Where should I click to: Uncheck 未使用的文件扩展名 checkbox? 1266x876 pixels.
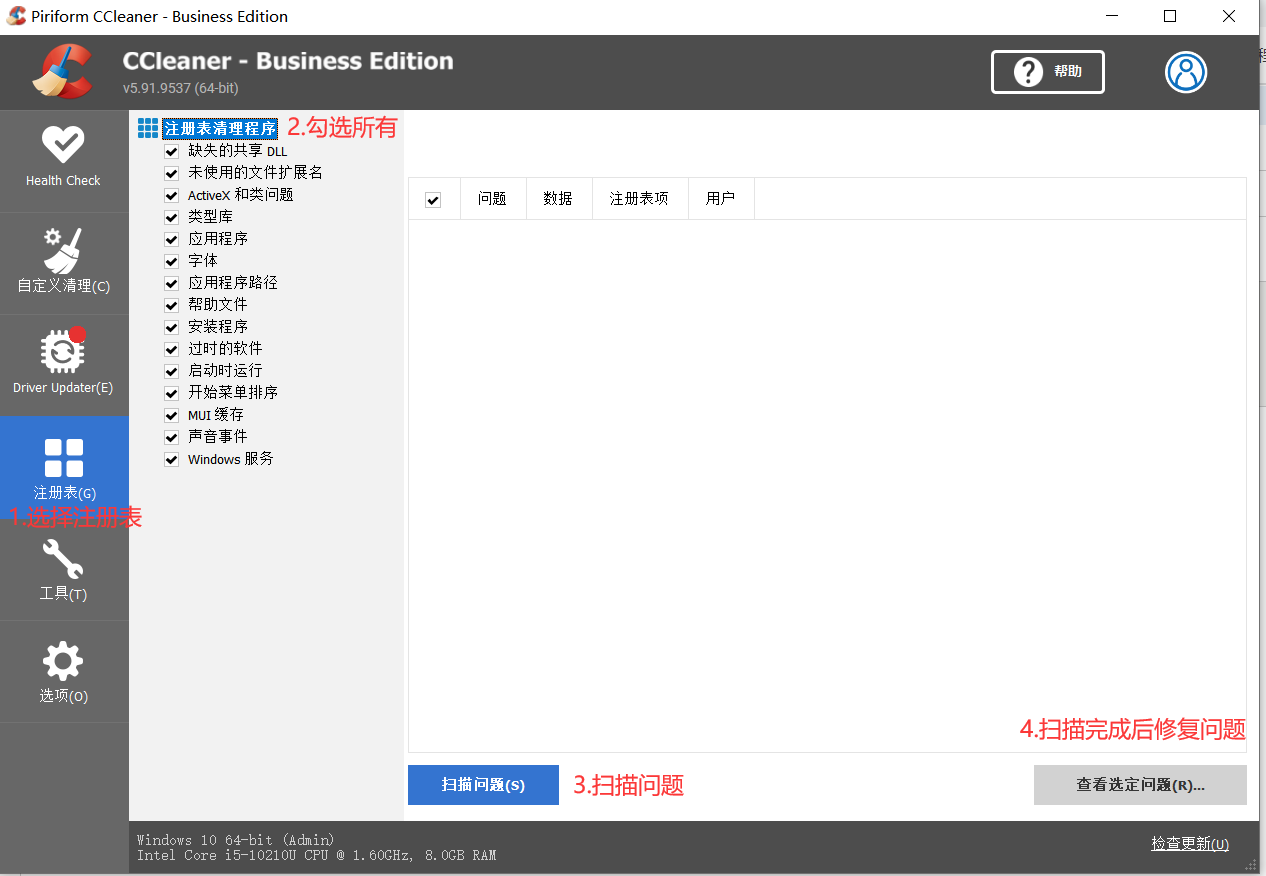click(x=171, y=173)
